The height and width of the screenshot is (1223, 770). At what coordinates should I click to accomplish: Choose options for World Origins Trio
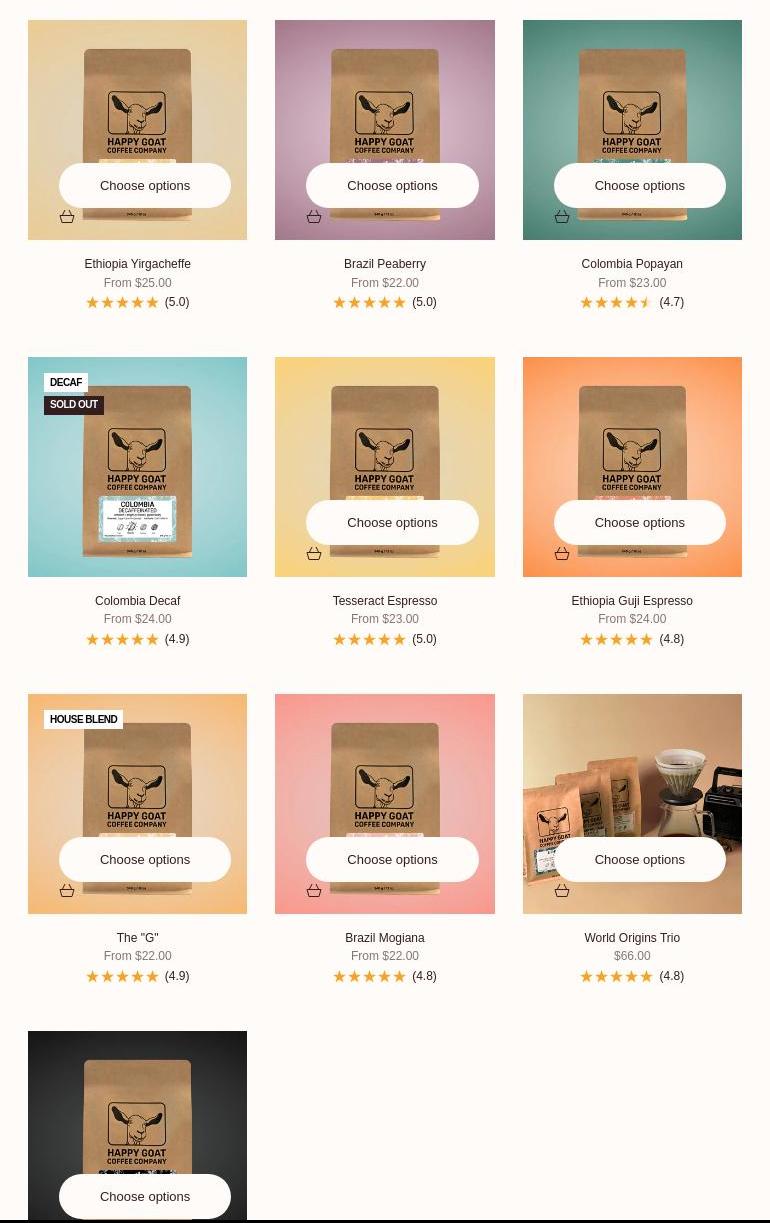640,860
